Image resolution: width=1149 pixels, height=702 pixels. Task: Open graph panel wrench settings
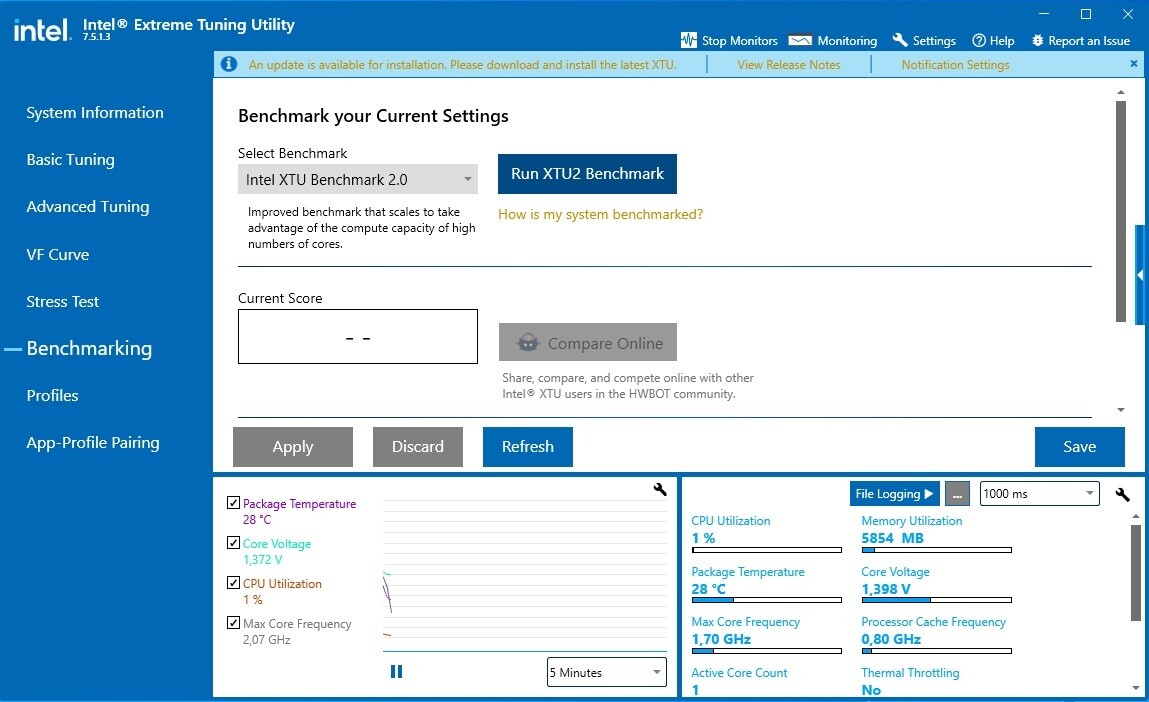[x=659, y=489]
